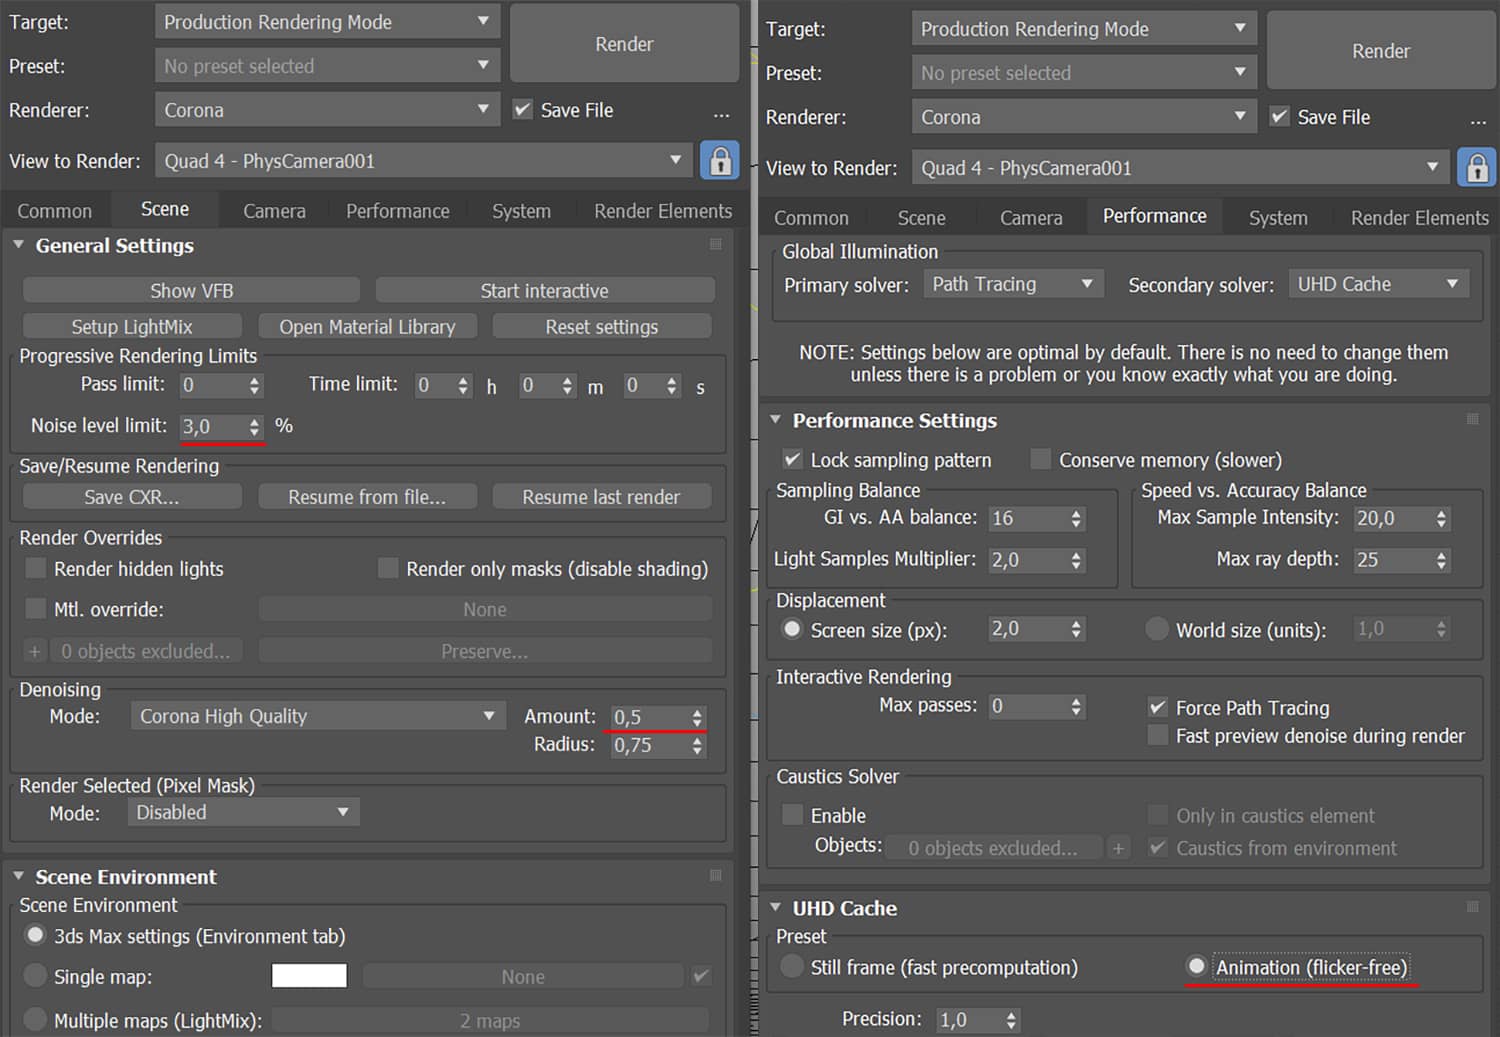Click the Show VFB button
Image resolution: width=1500 pixels, height=1037 pixels.
[191, 291]
